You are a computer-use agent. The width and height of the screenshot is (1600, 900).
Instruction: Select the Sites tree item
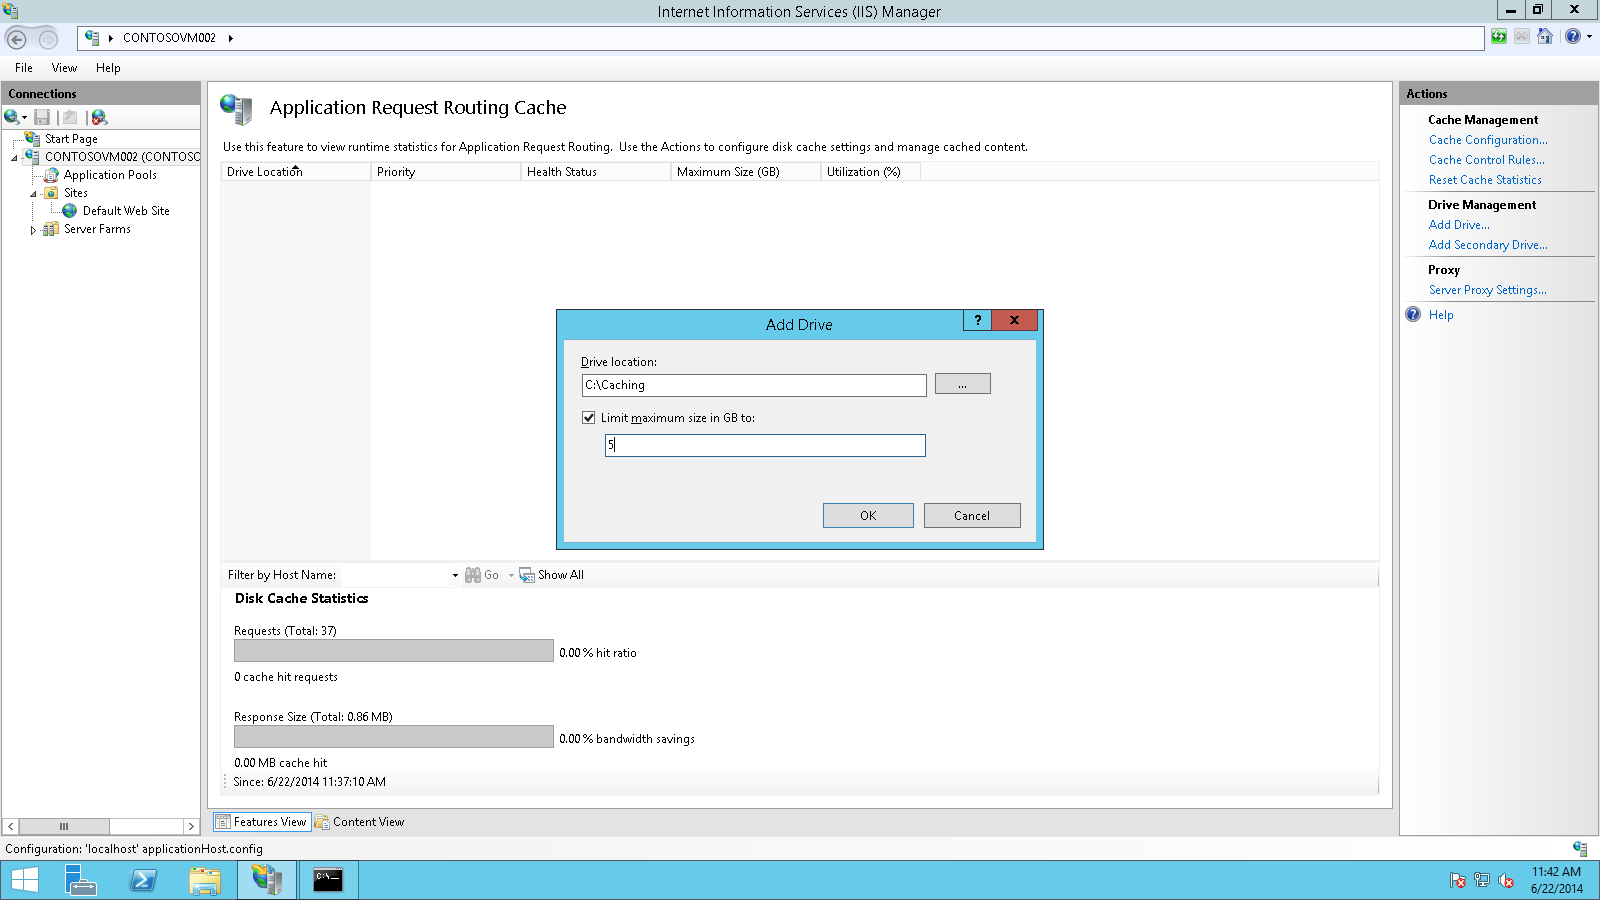coord(76,193)
